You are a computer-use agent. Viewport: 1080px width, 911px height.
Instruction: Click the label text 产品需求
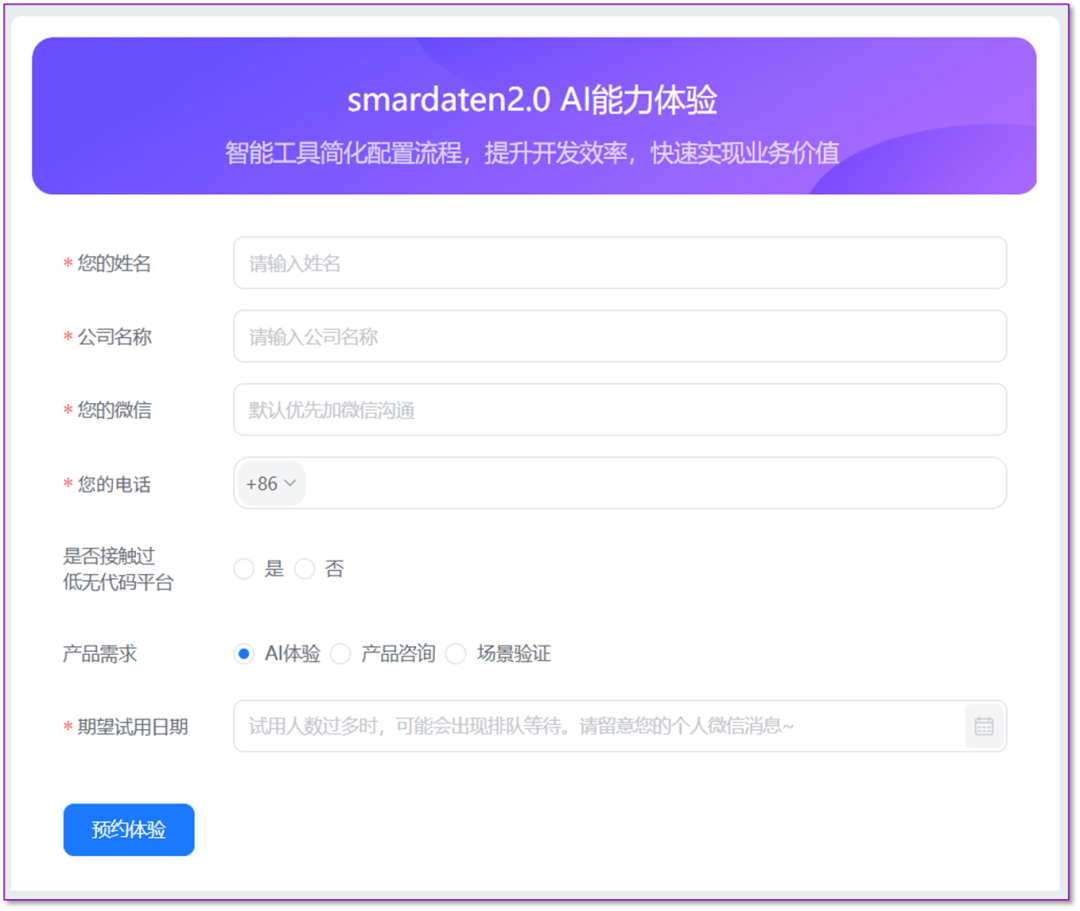[x=100, y=653]
